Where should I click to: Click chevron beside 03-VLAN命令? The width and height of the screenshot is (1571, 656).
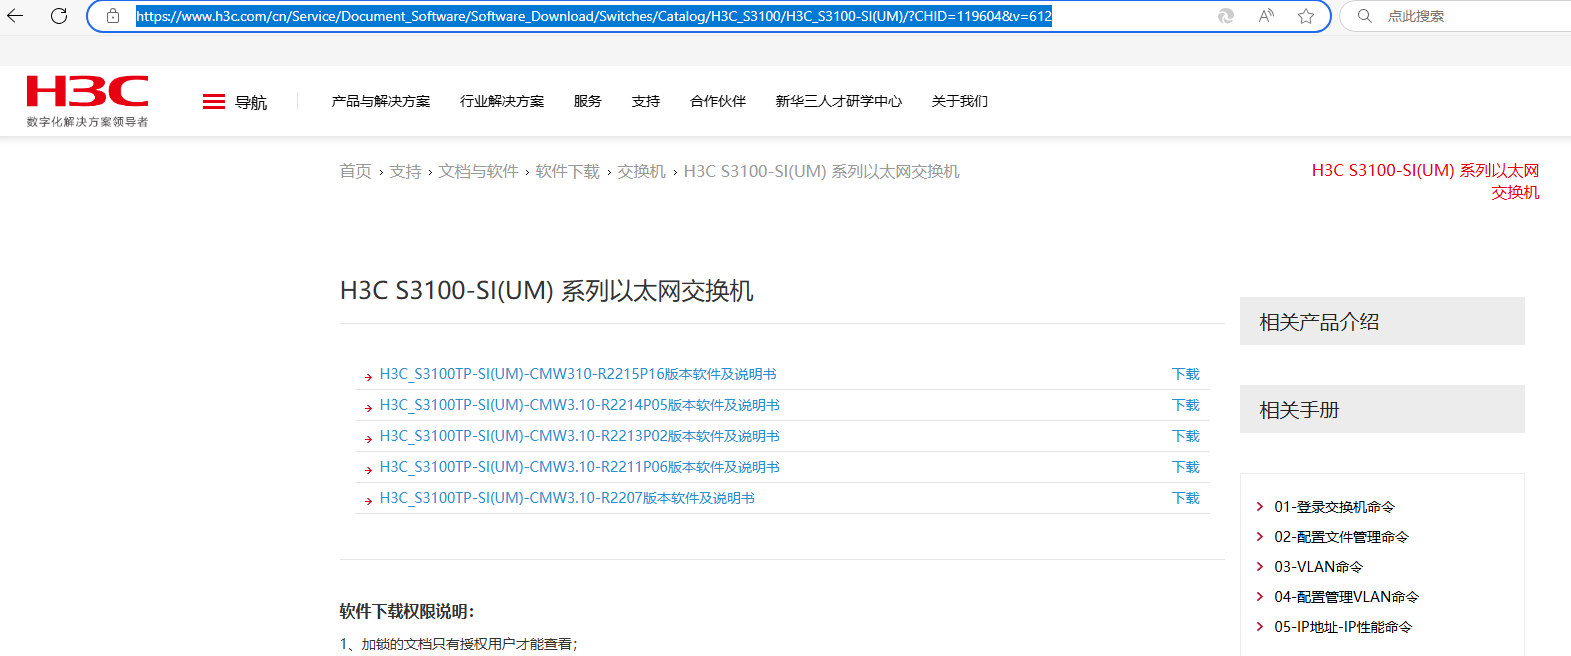click(1260, 567)
